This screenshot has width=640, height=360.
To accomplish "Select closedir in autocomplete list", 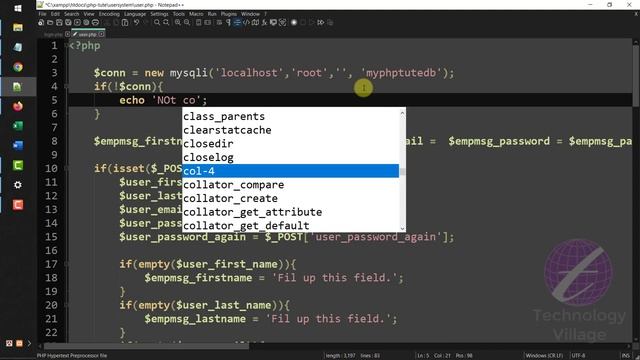I will [291, 144].
